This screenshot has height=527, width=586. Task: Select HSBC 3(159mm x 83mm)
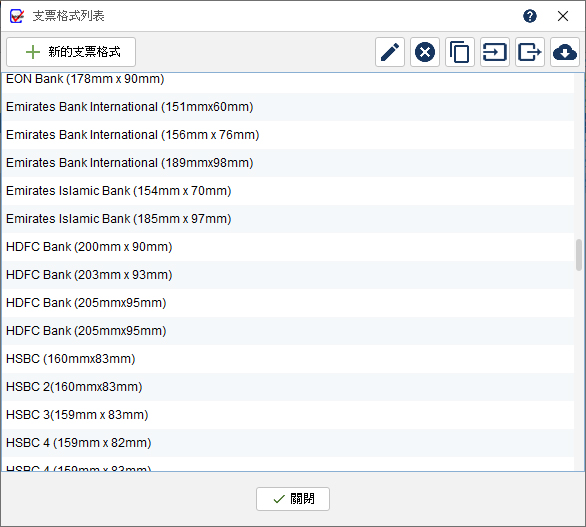point(288,415)
